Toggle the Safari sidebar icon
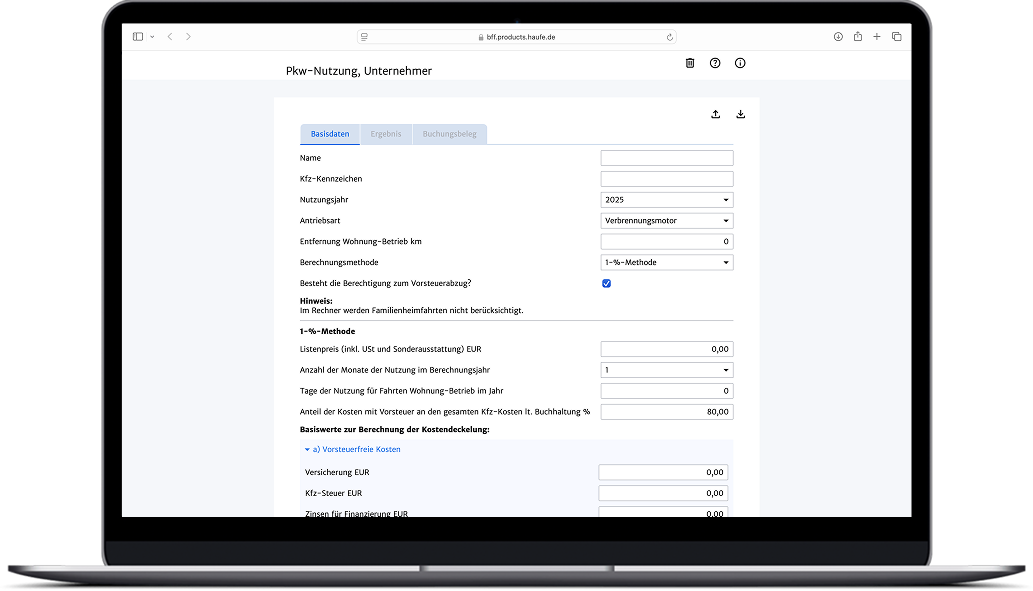1033x591 pixels. pos(138,37)
